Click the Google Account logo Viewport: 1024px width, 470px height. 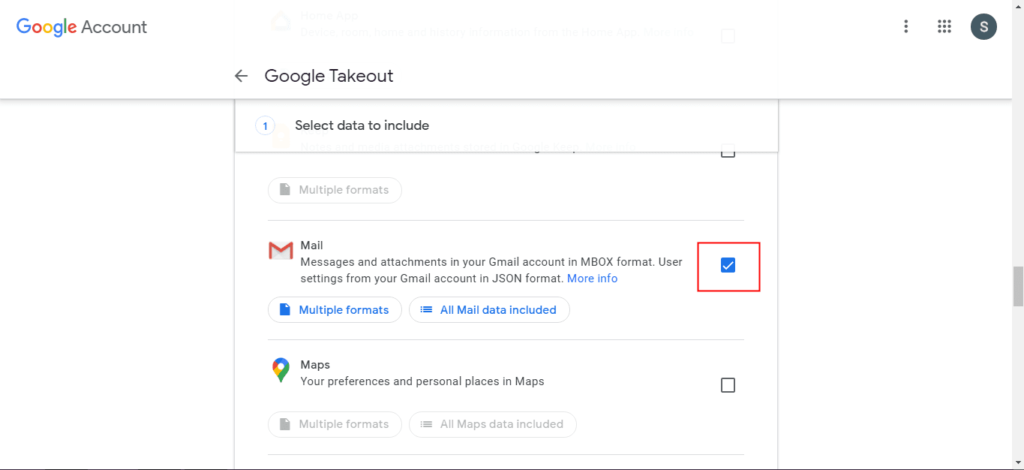click(x=82, y=27)
